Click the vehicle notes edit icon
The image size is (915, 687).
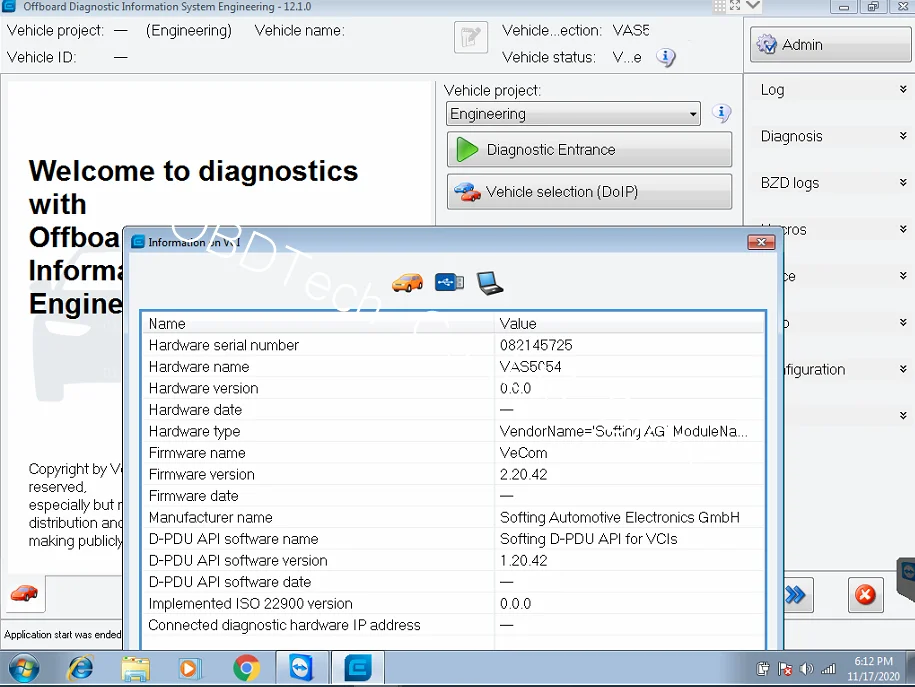[470, 37]
